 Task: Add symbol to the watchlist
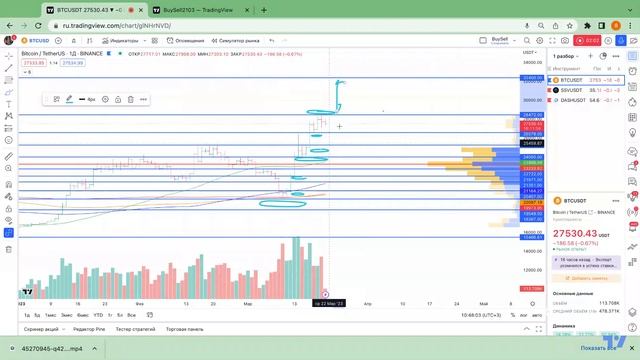(x=590, y=56)
